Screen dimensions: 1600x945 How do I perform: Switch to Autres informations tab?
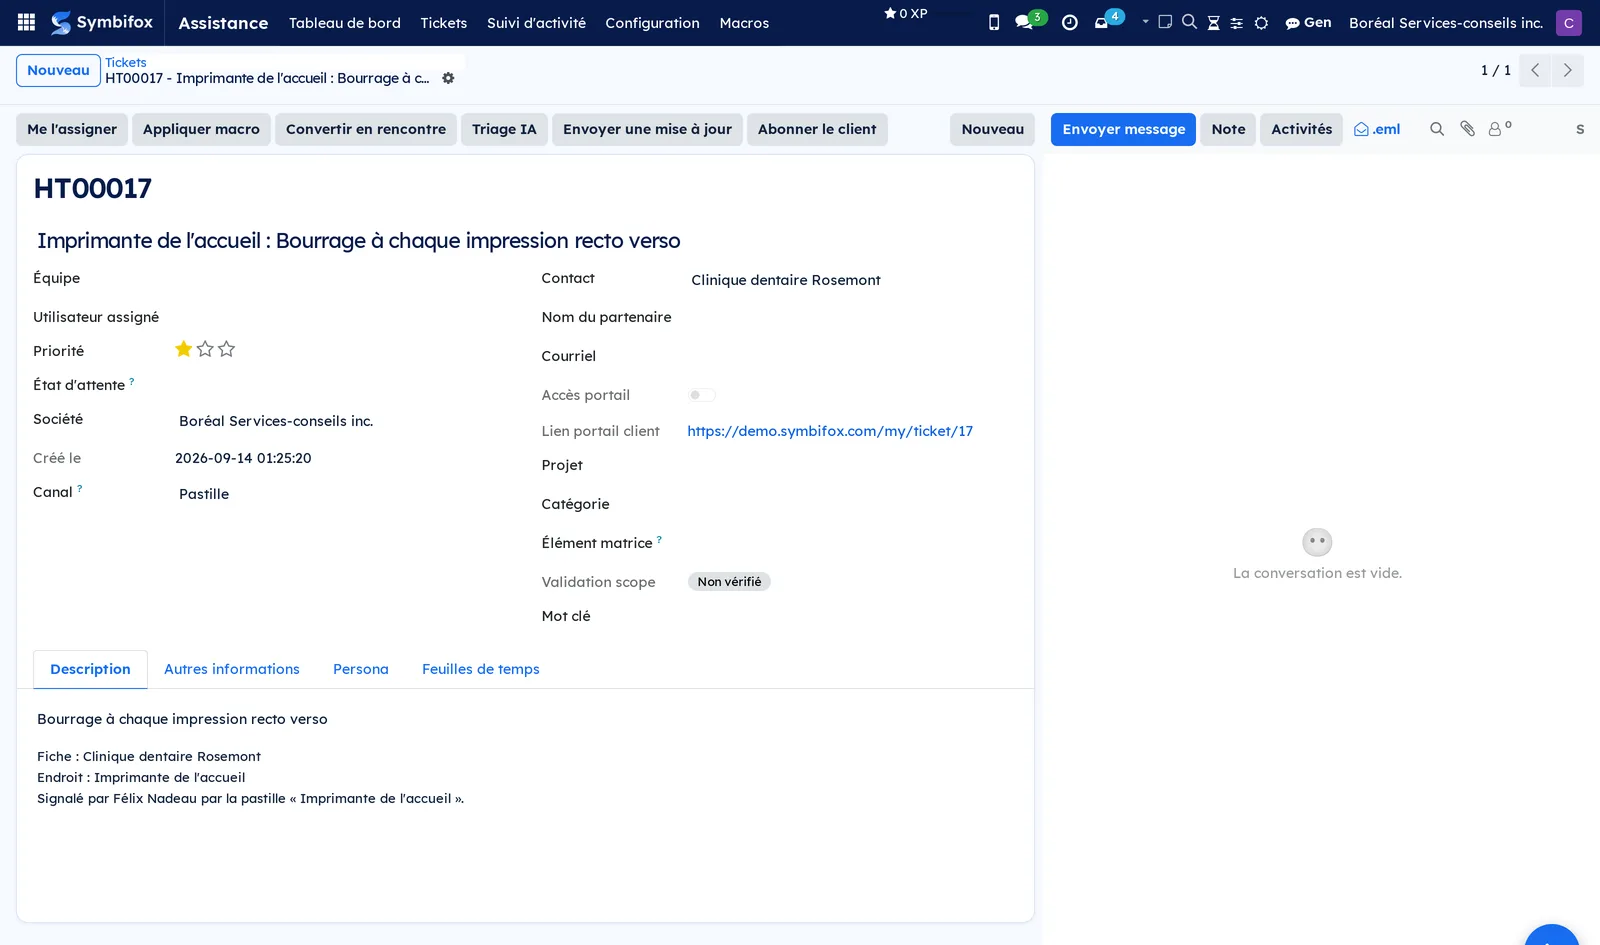232,669
